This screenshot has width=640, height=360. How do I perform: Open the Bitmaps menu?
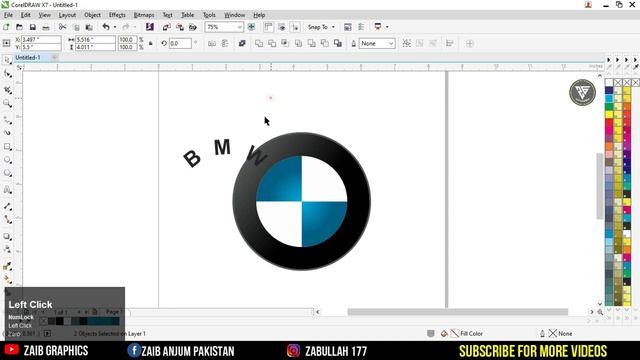point(144,15)
